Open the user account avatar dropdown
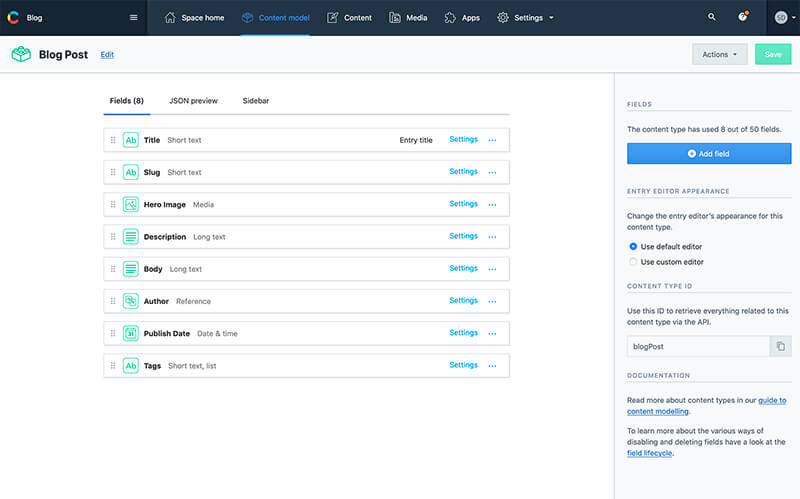The image size is (800, 499). [x=783, y=17]
